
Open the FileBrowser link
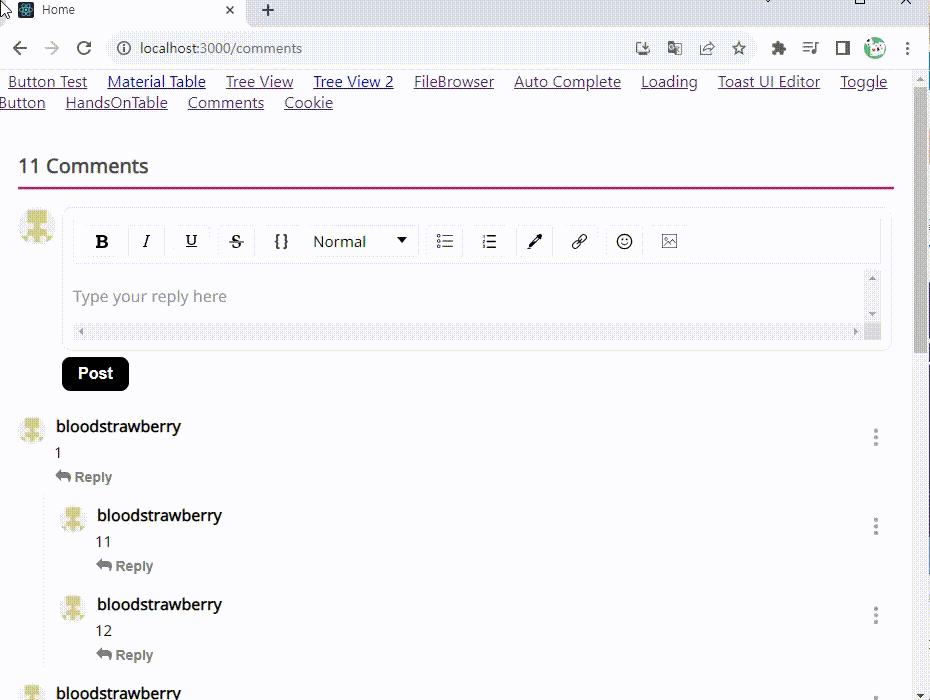454,82
